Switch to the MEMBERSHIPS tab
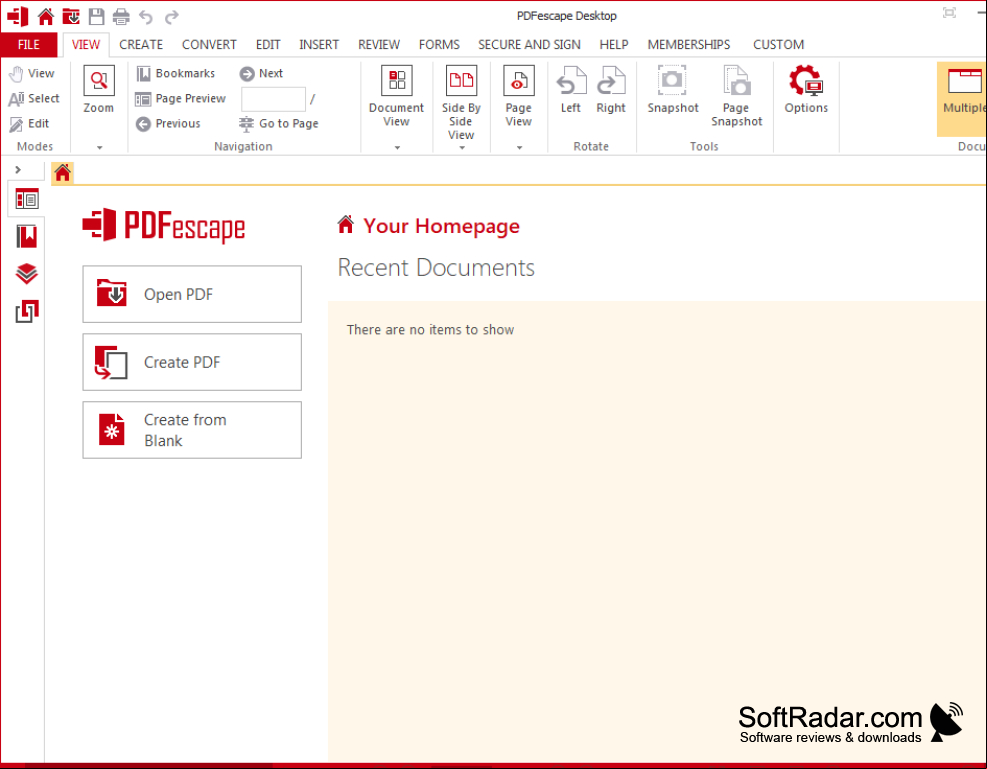 [x=689, y=45]
